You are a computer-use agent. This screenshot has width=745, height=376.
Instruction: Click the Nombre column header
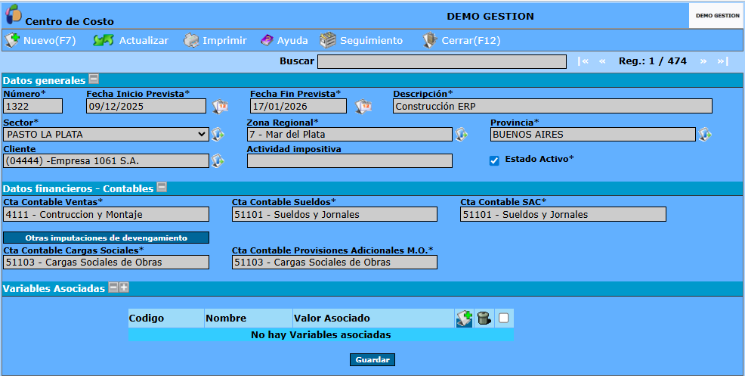pos(248,318)
